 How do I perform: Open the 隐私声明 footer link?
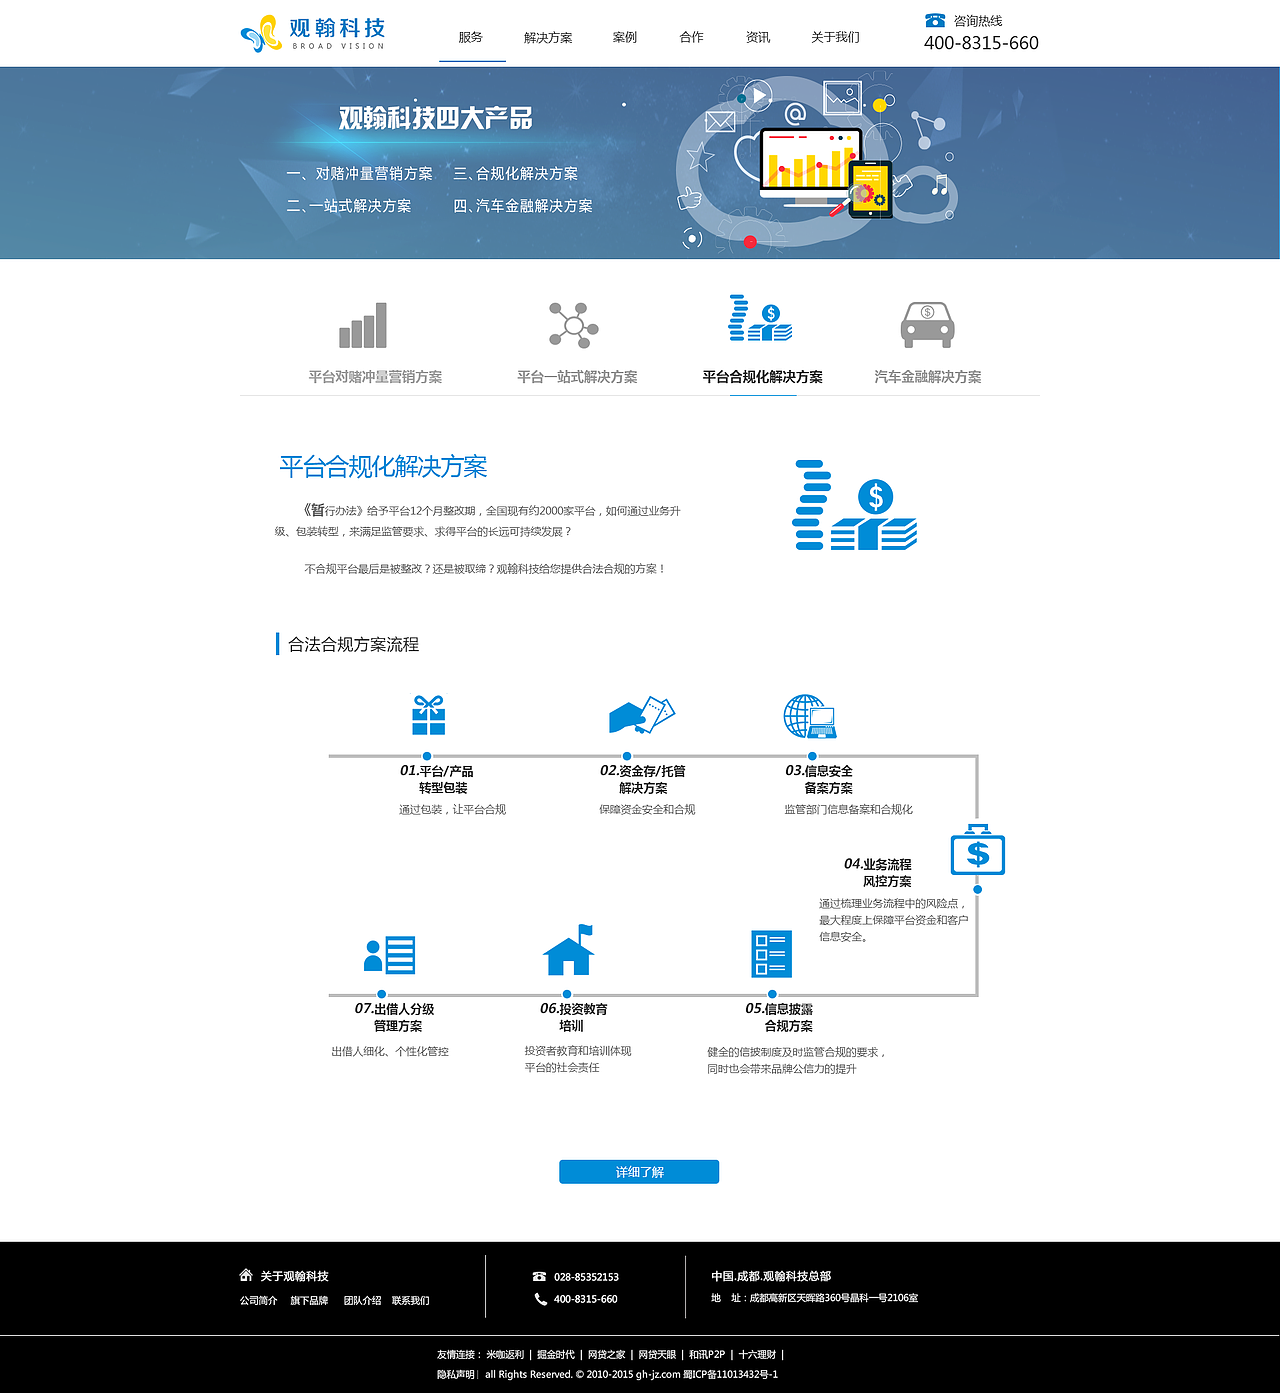[455, 1374]
